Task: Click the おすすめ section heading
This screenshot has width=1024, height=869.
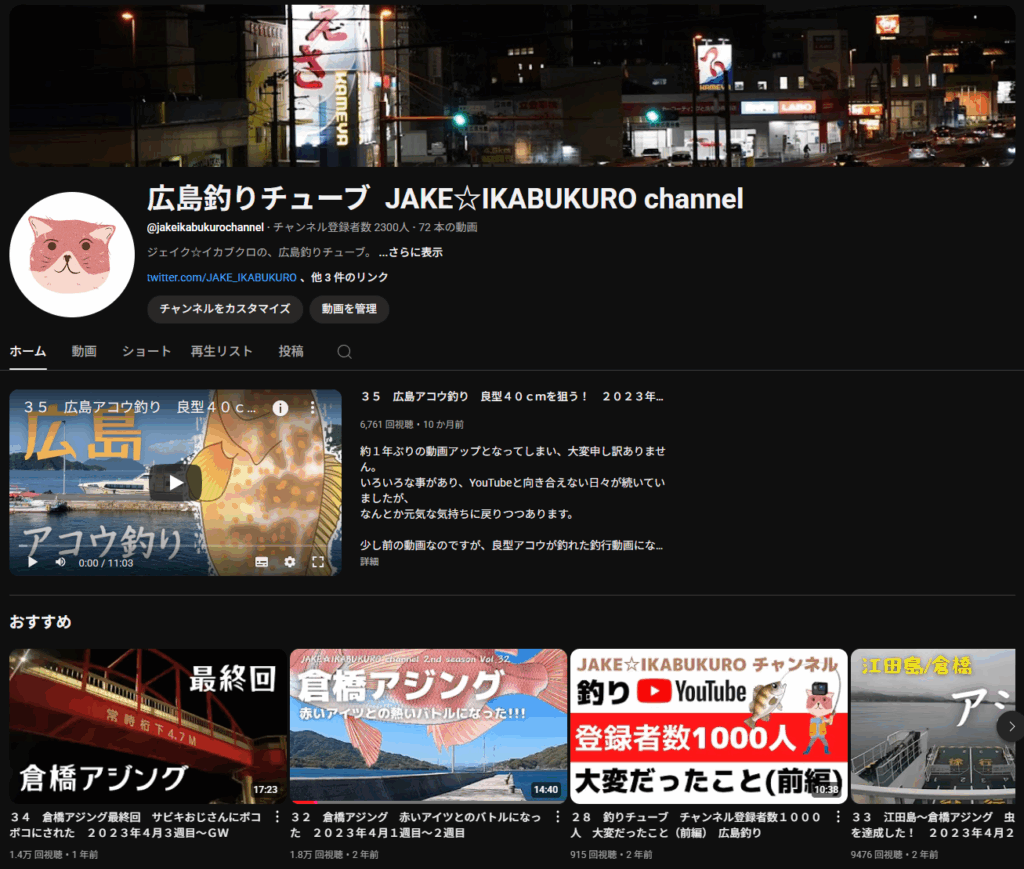Action: [x=40, y=622]
